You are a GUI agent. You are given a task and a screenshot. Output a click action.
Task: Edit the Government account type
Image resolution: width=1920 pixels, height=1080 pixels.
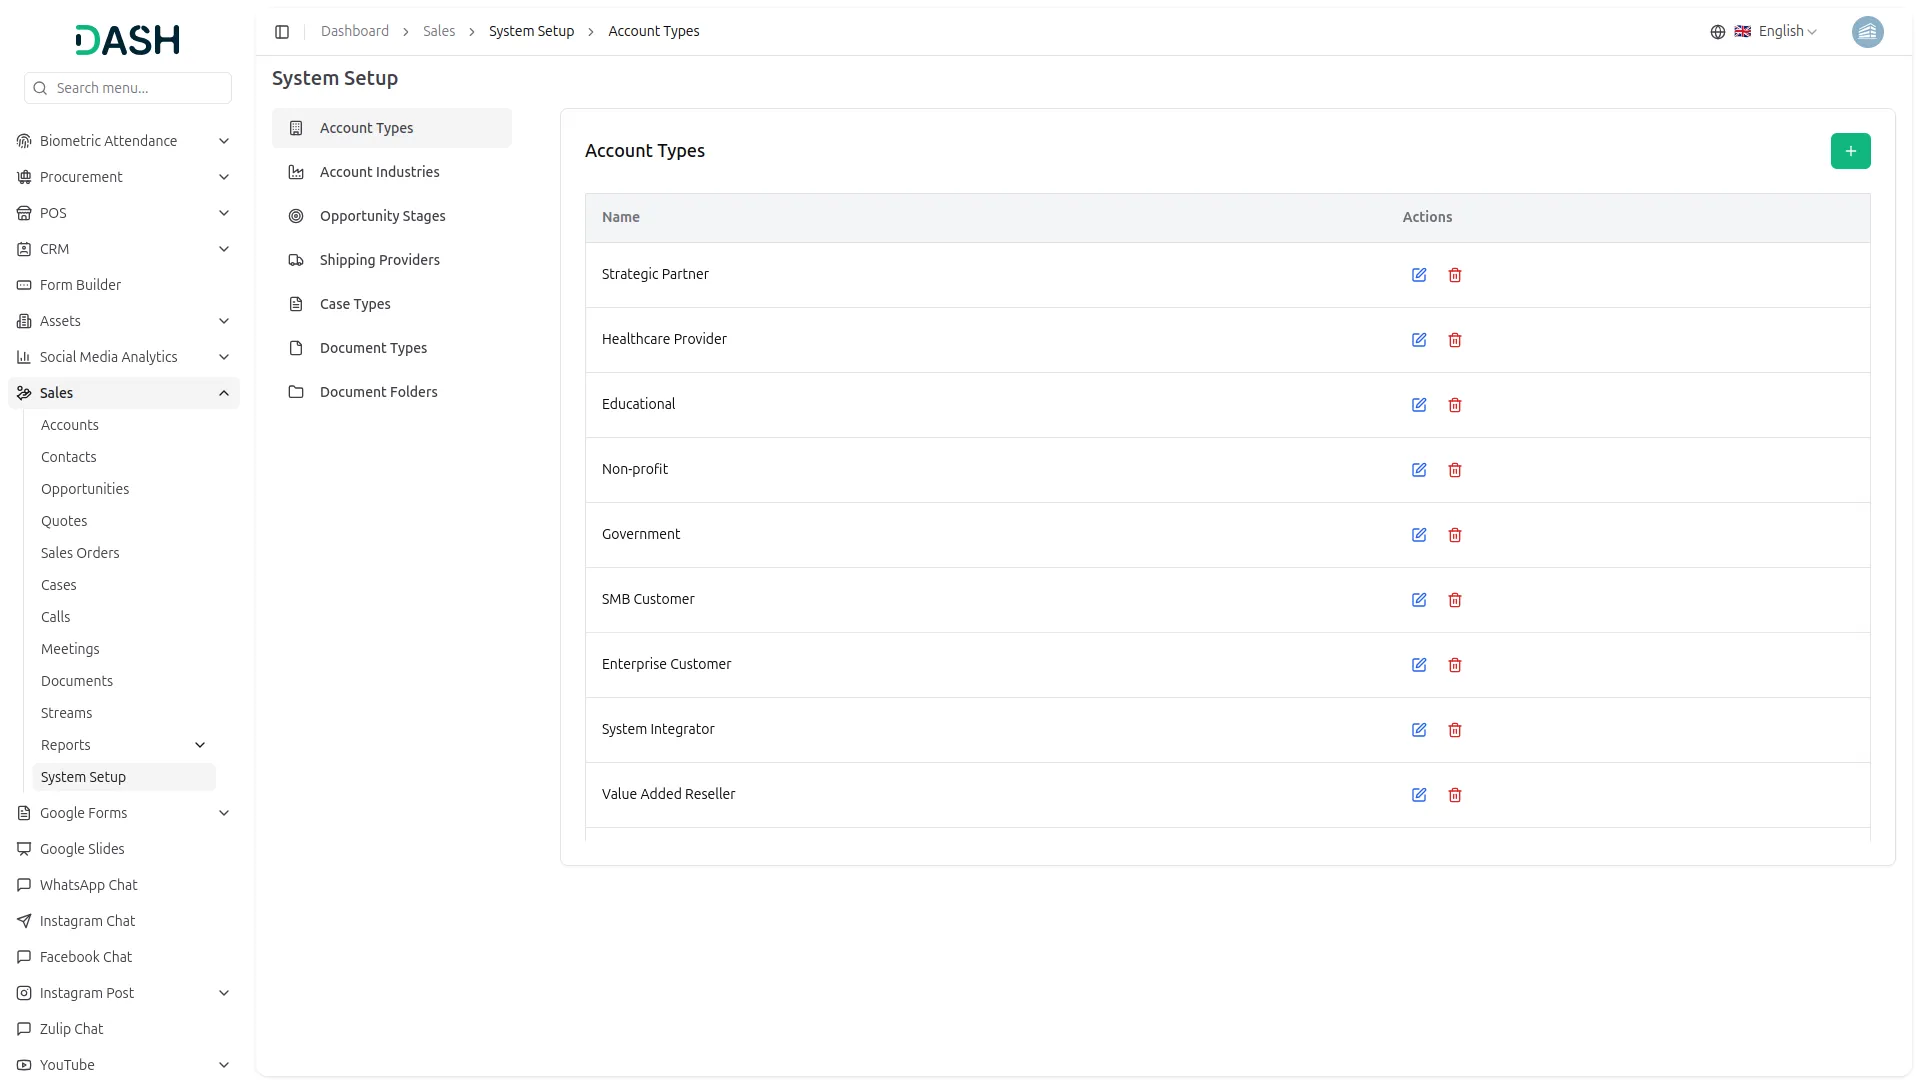coord(1418,535)
